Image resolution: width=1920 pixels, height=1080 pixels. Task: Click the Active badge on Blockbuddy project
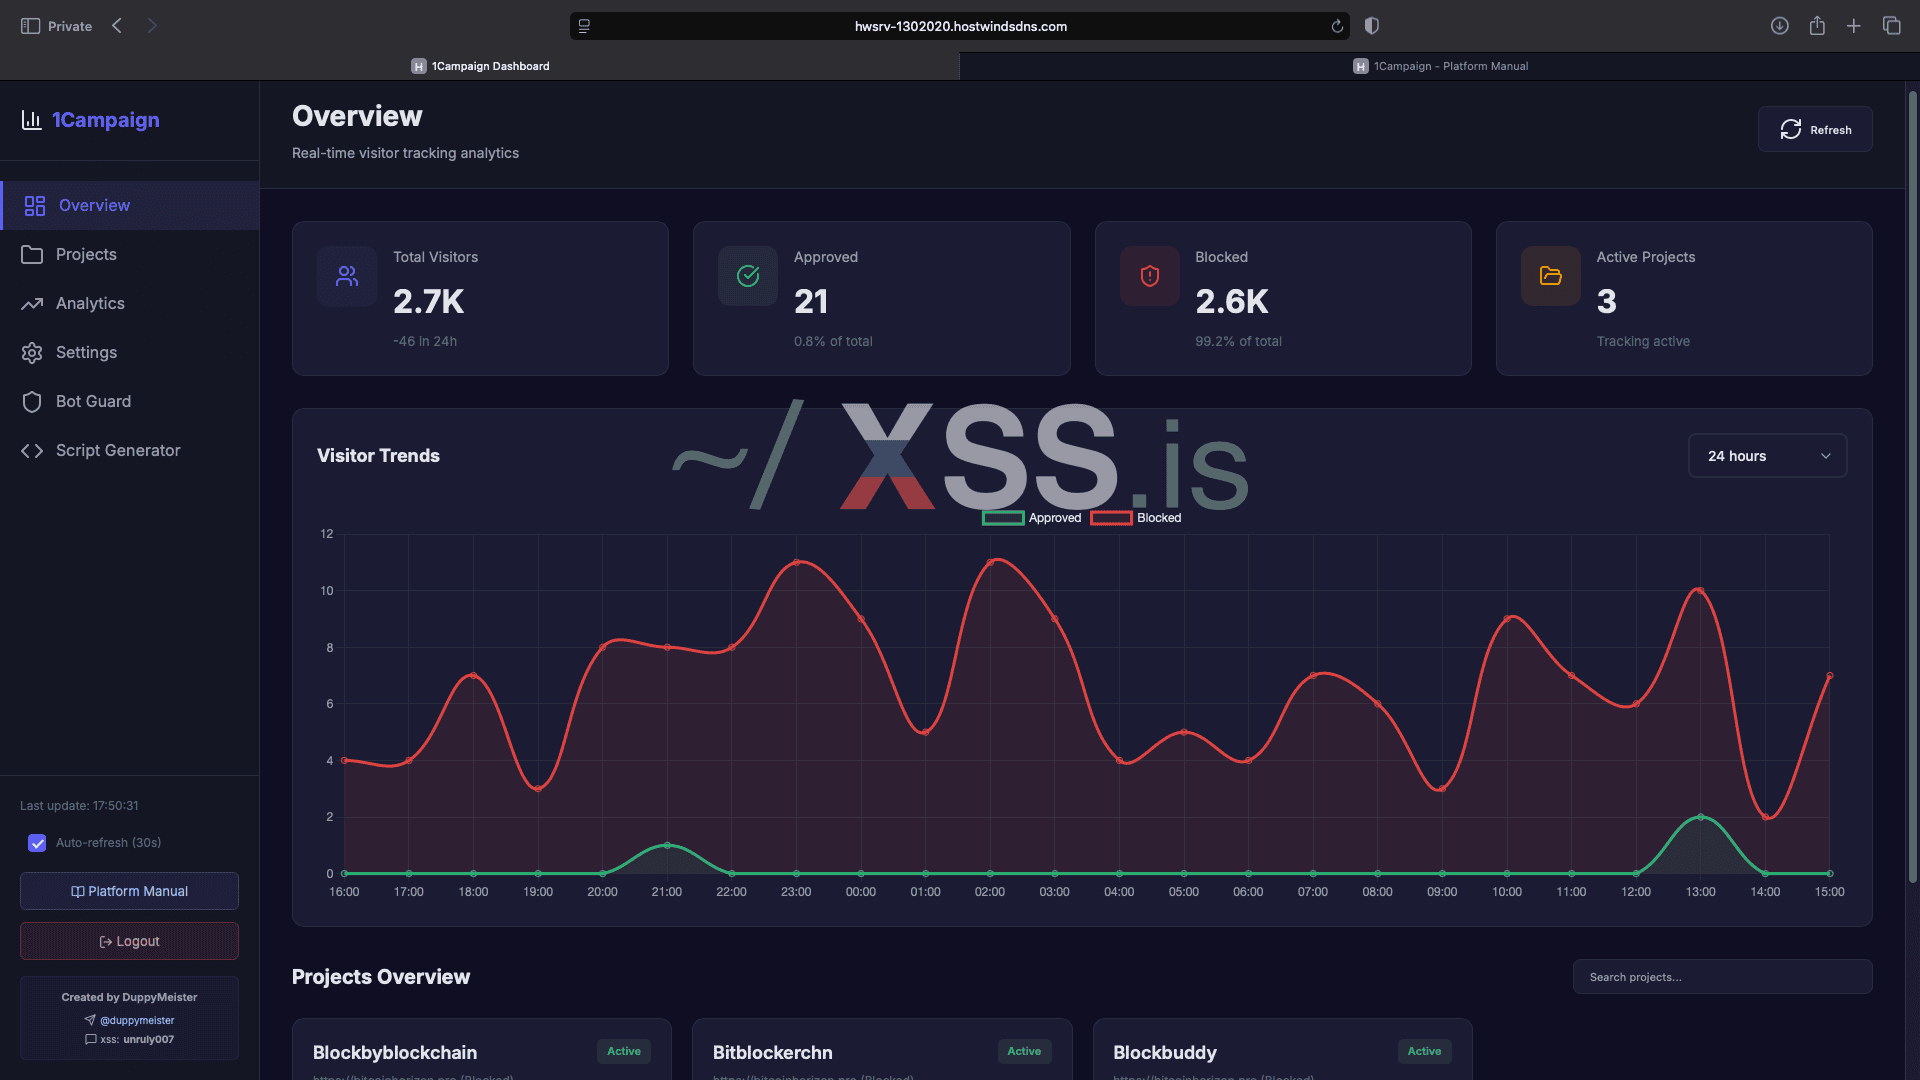coord(1424,1051)
